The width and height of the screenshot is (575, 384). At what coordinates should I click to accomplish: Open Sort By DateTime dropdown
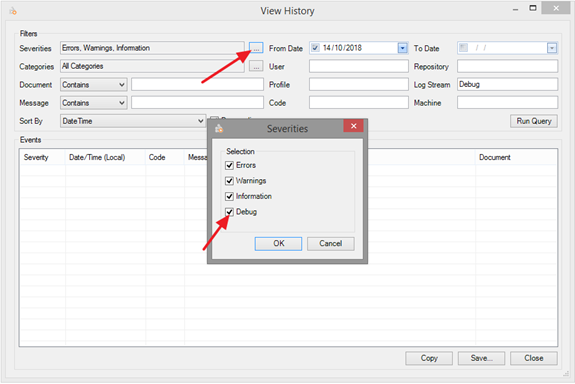(133, 121)
